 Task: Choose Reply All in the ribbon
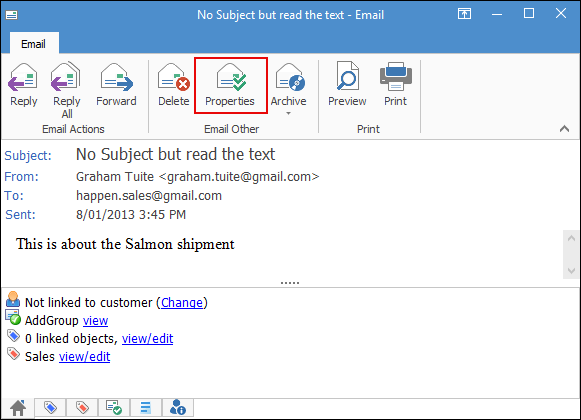coord(66,90)
